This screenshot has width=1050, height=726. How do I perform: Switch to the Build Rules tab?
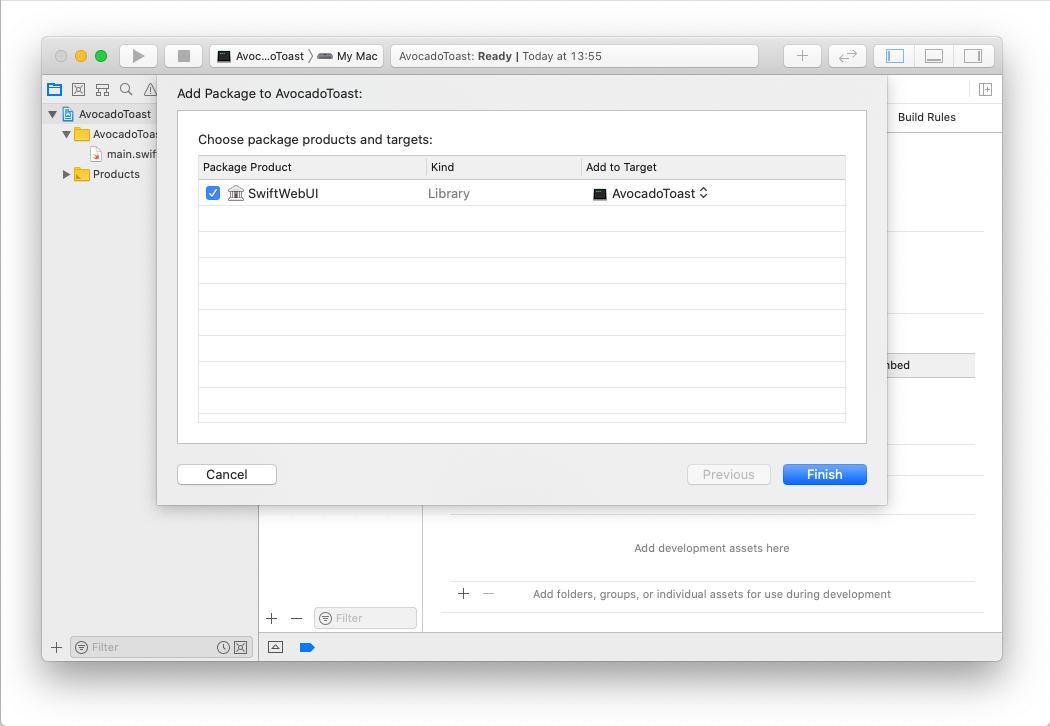(x=926, y=117)
